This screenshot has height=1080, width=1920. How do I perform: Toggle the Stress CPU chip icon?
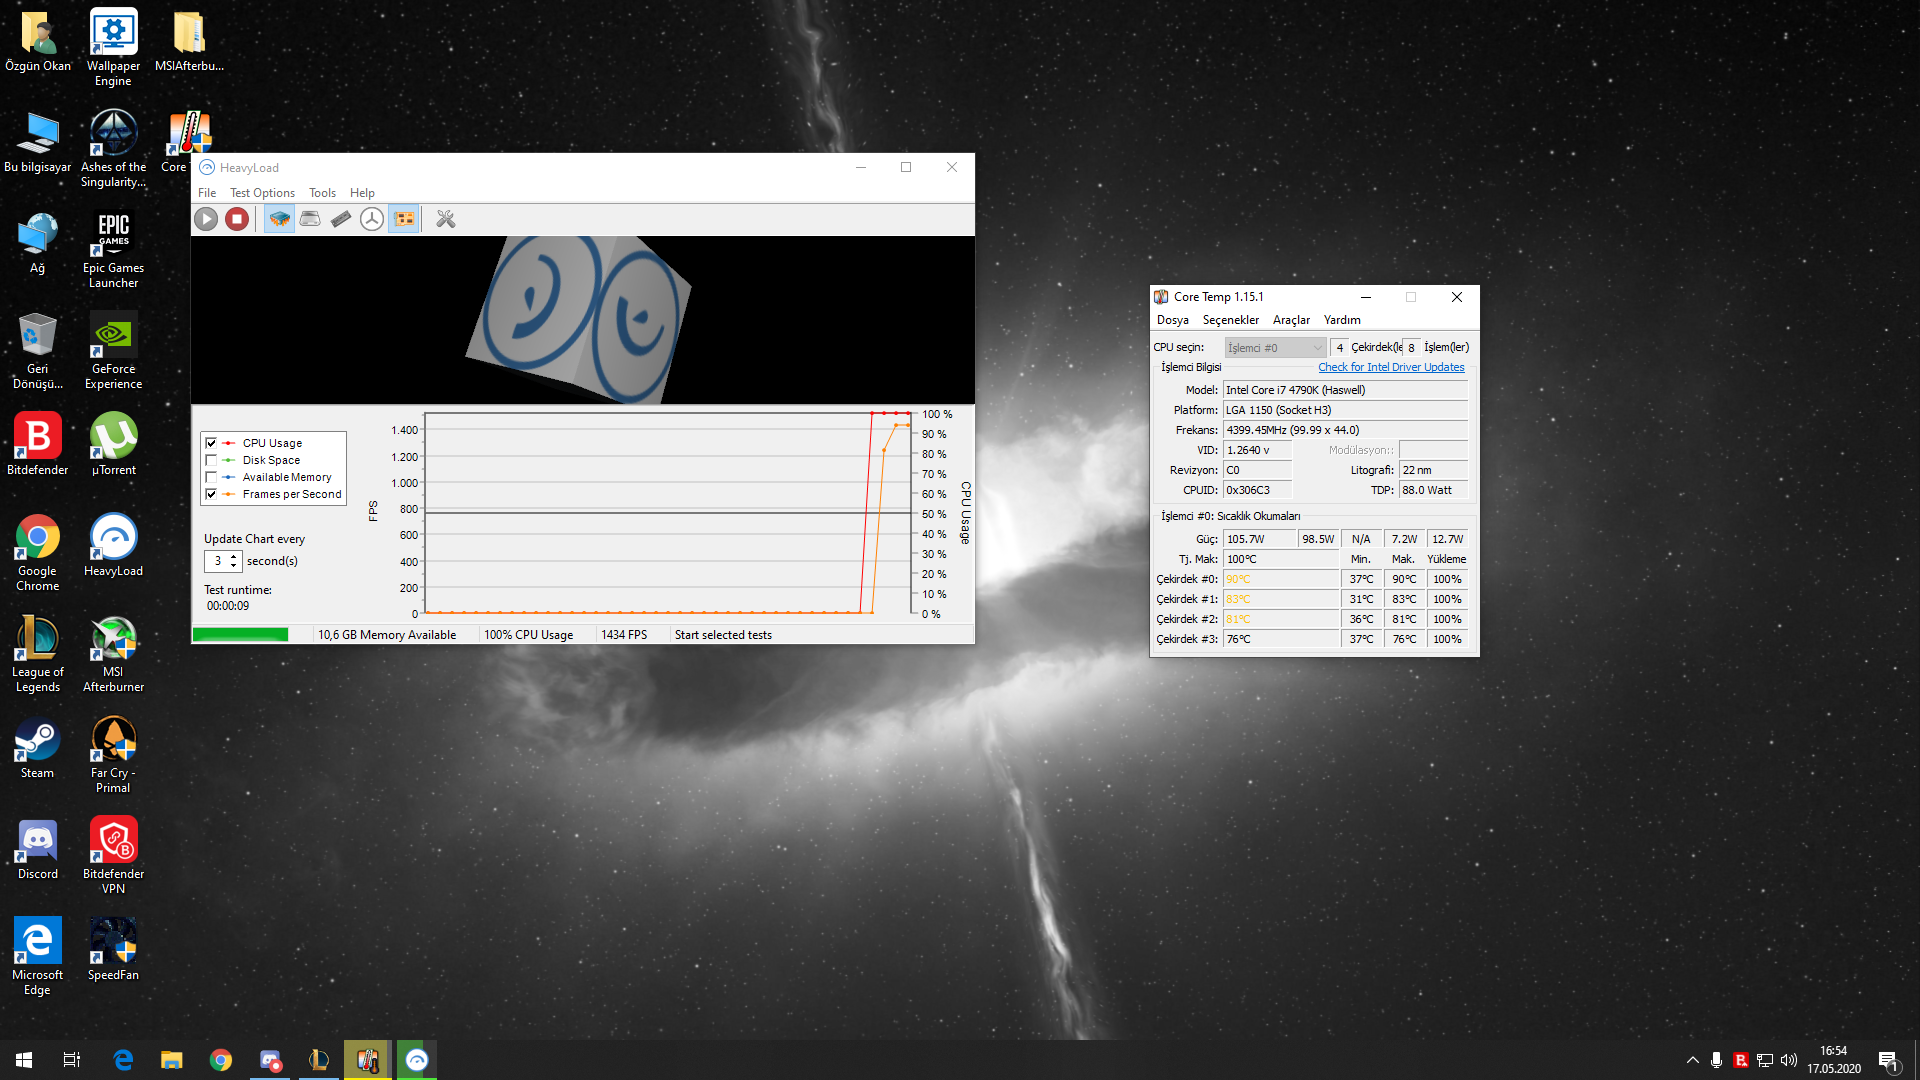[x=280, y=219]
